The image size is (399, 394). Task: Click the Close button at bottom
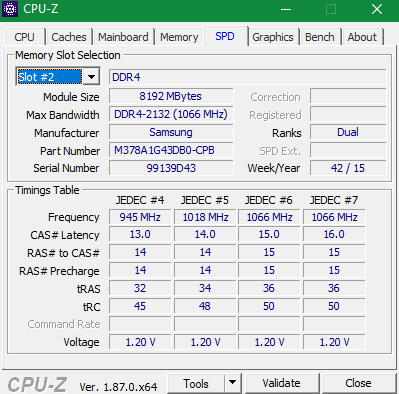point(359,383)
